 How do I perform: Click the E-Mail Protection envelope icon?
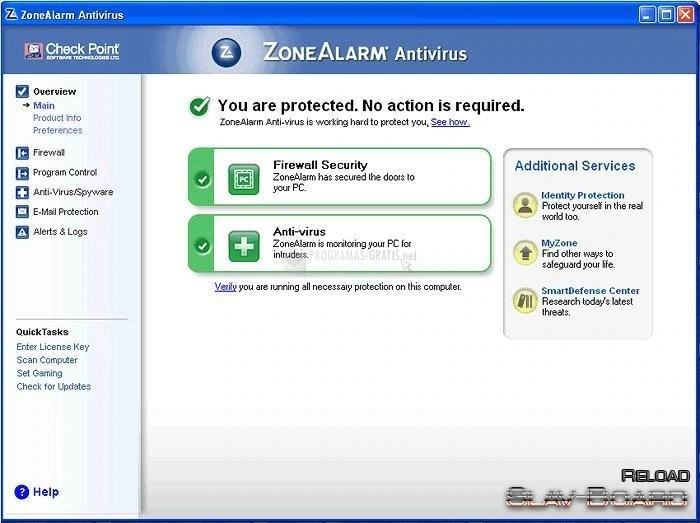[x=22, y=212]
